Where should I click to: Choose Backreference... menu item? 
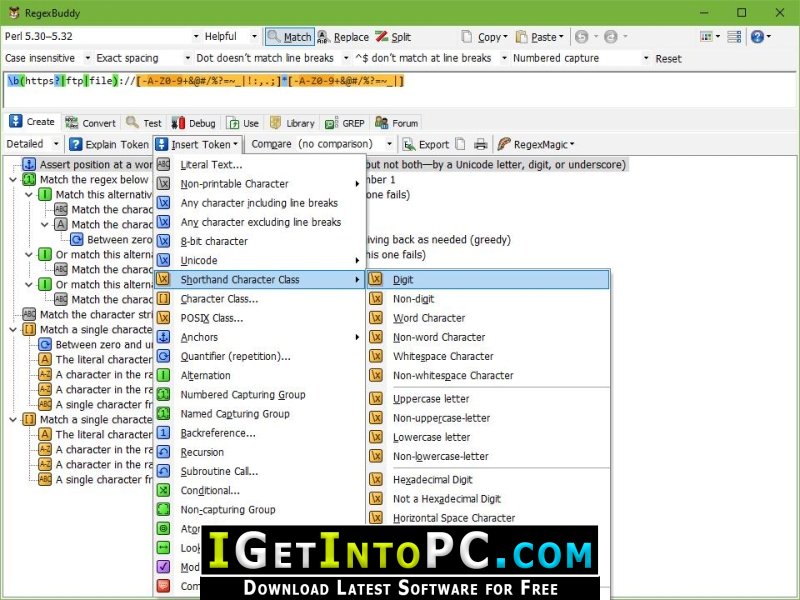(260, 433)
